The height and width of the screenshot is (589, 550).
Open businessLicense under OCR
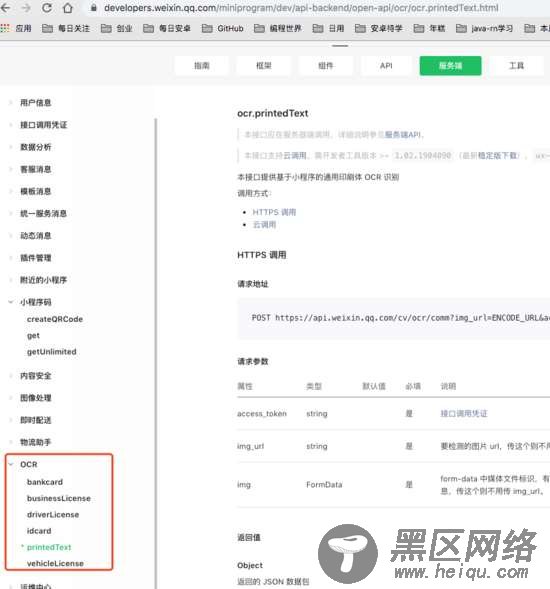59,498
